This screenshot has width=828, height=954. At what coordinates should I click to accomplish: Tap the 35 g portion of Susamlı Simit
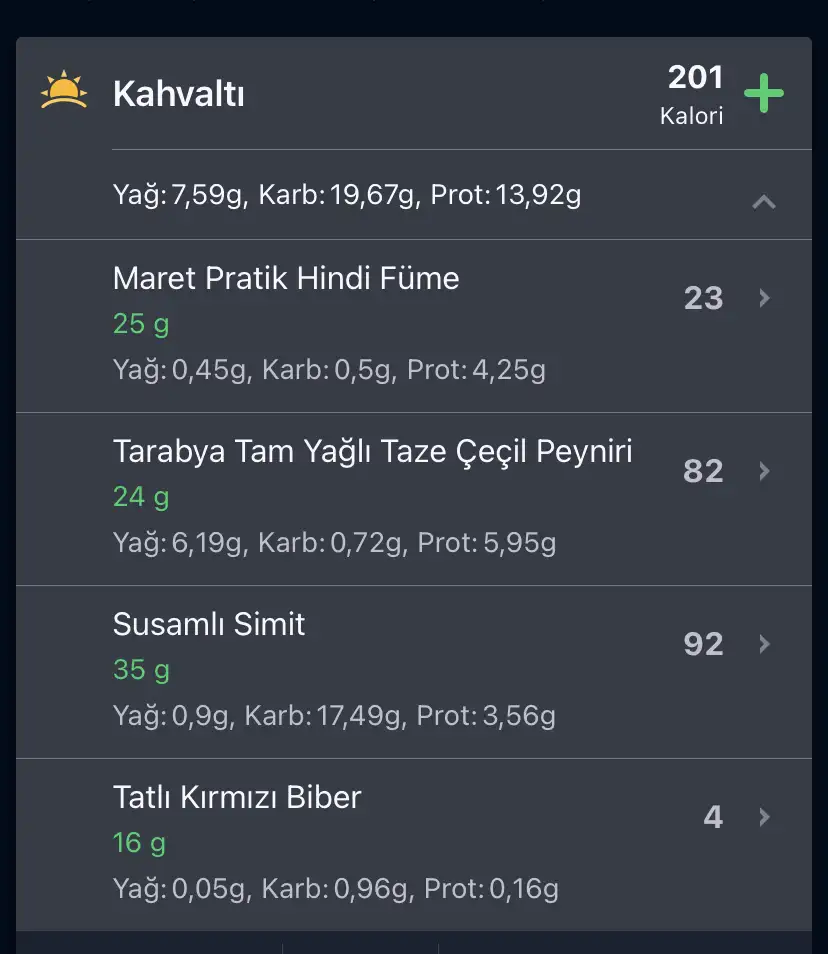[x=141, y=670]
